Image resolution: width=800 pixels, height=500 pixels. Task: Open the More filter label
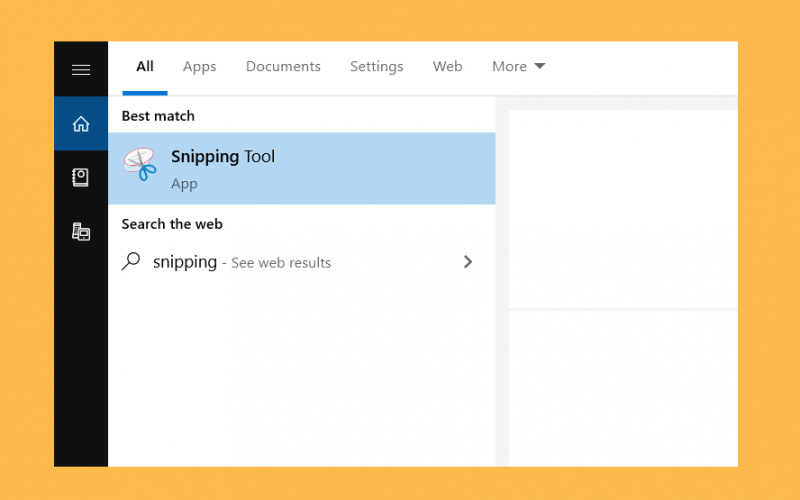pos(509,66)
